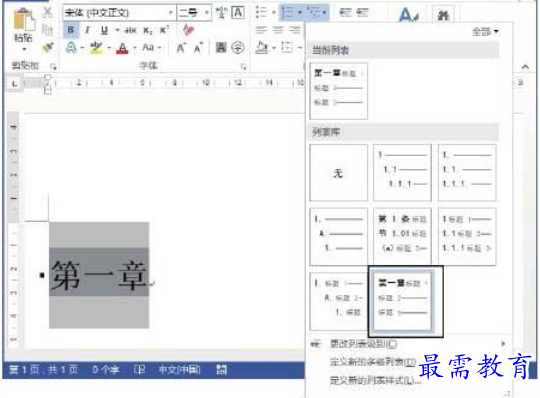The height and width of the screenshot is (398, 540).
Task: Choose 定义新的多级列表 menu entry
Action: (373, 362)
